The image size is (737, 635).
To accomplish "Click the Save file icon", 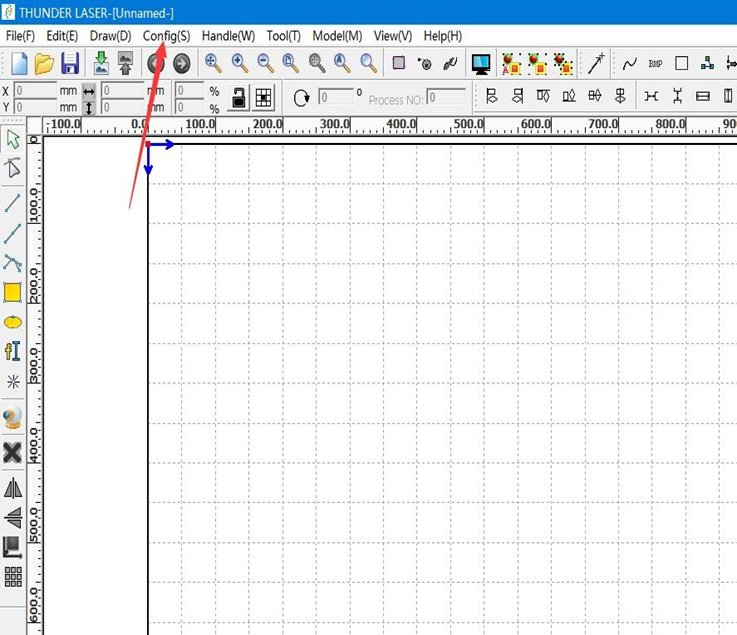I will click(x=70, y=64).
